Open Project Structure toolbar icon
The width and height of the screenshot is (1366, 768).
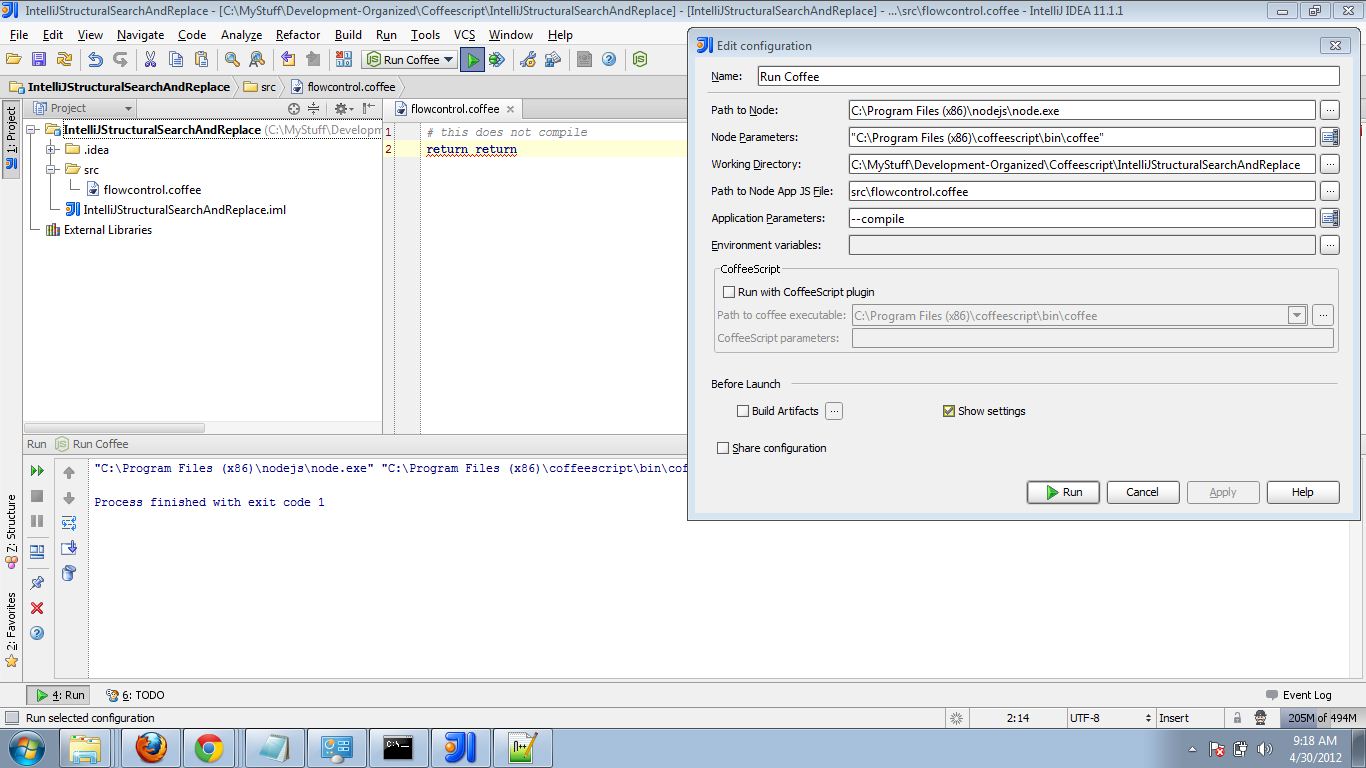click(x=552, y=60)
